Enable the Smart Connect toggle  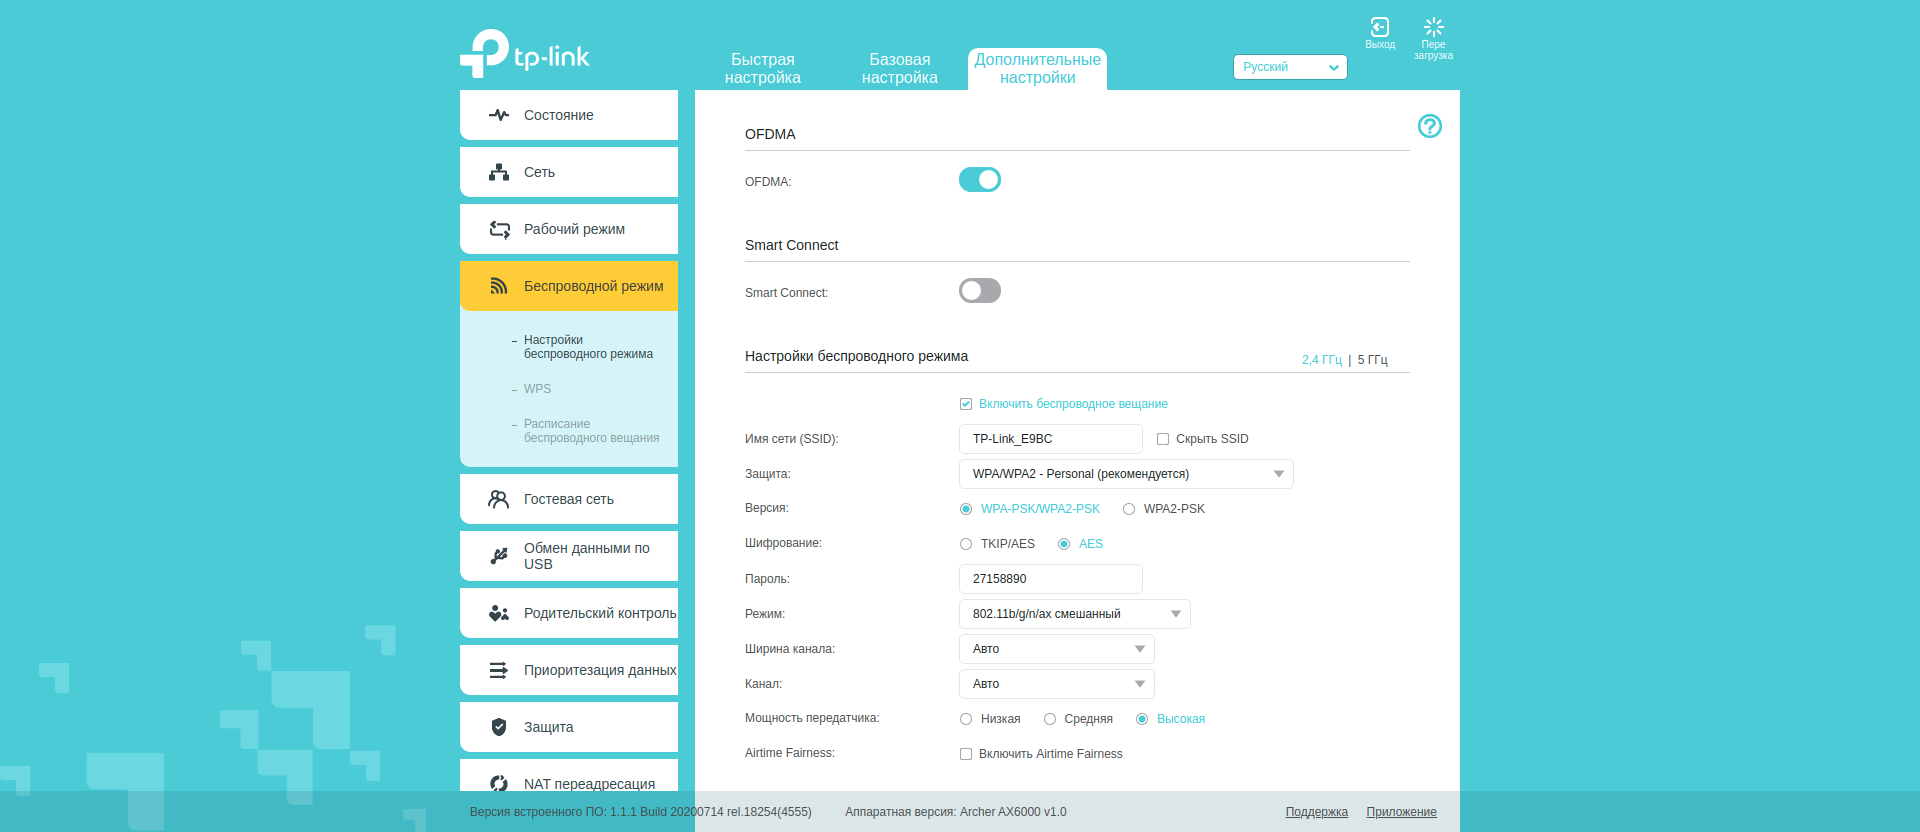(979, 291)
